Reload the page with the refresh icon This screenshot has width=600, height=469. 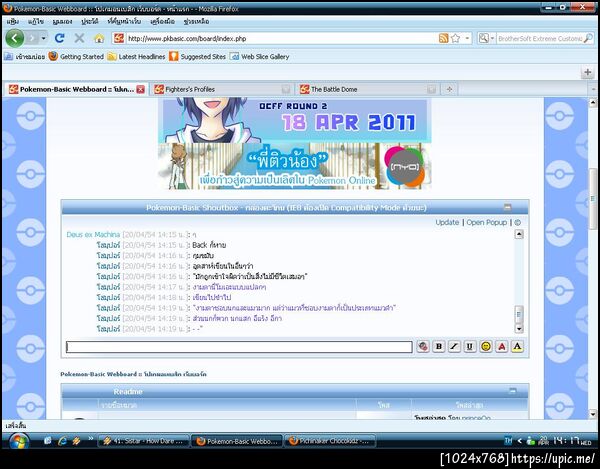(59, 38)
